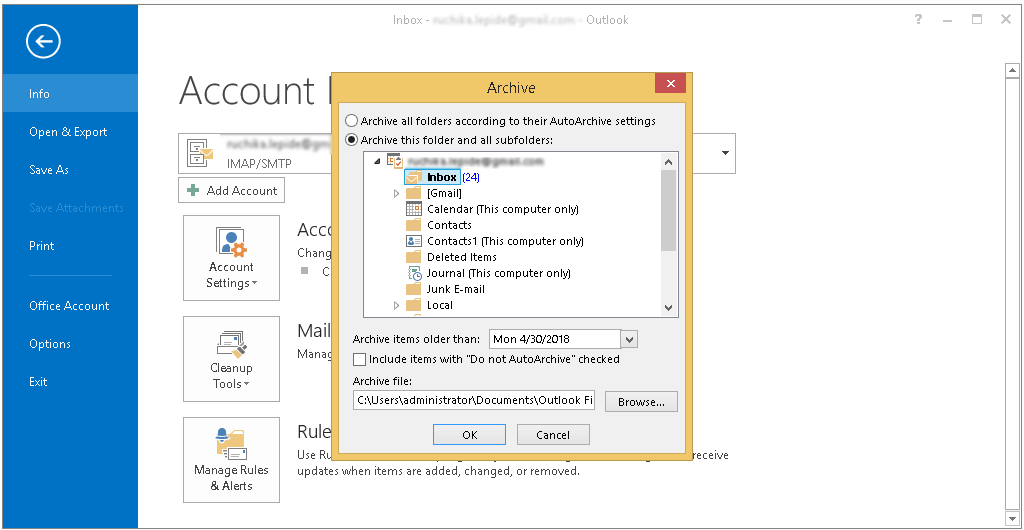This screenshot has height=530, width=1024.
Task: Click the folder tree scrollbar up arrow
Action: coord(668,161)
